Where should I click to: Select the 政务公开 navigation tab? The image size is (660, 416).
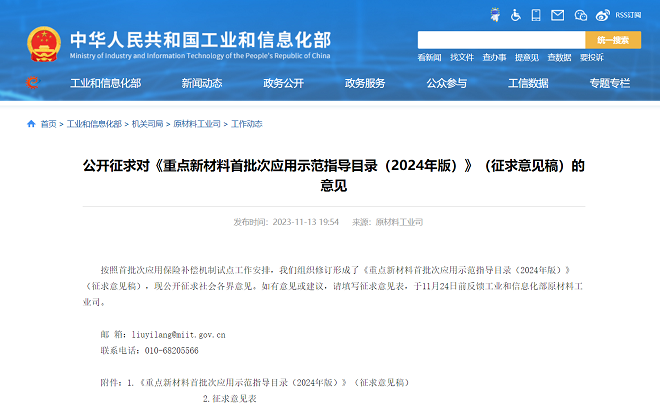click(x=283, y=83)
